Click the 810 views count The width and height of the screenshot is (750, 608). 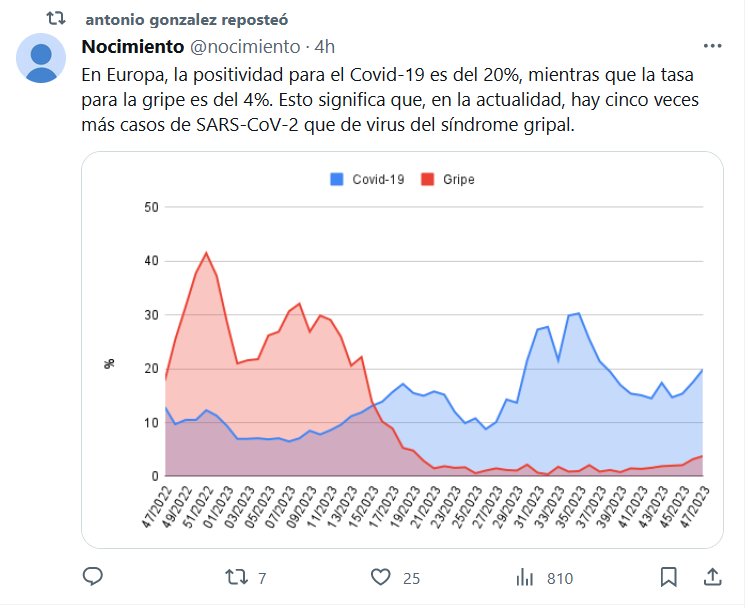tap(559, 578)
